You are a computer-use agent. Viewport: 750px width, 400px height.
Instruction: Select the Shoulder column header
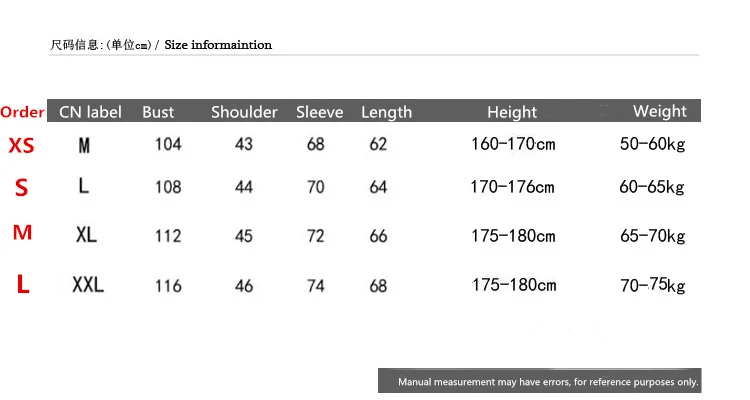[x=244, y=112]
